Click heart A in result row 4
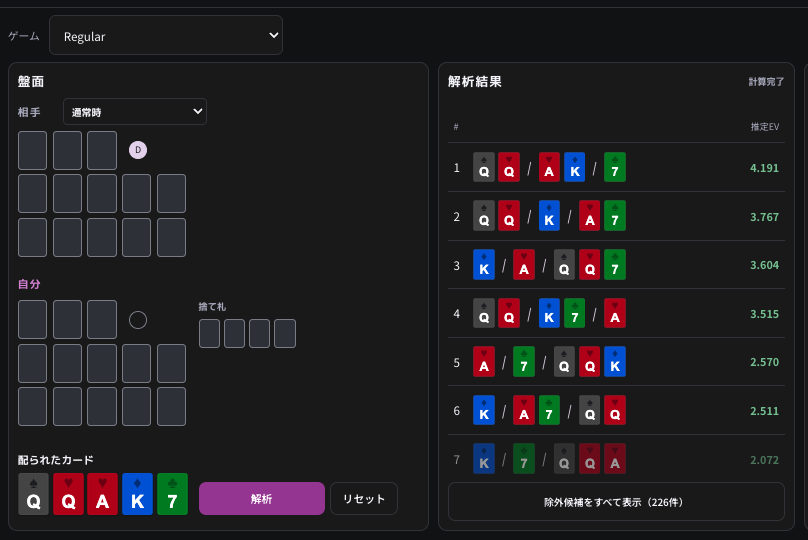808x540 pixels. (x=615, y=313)
